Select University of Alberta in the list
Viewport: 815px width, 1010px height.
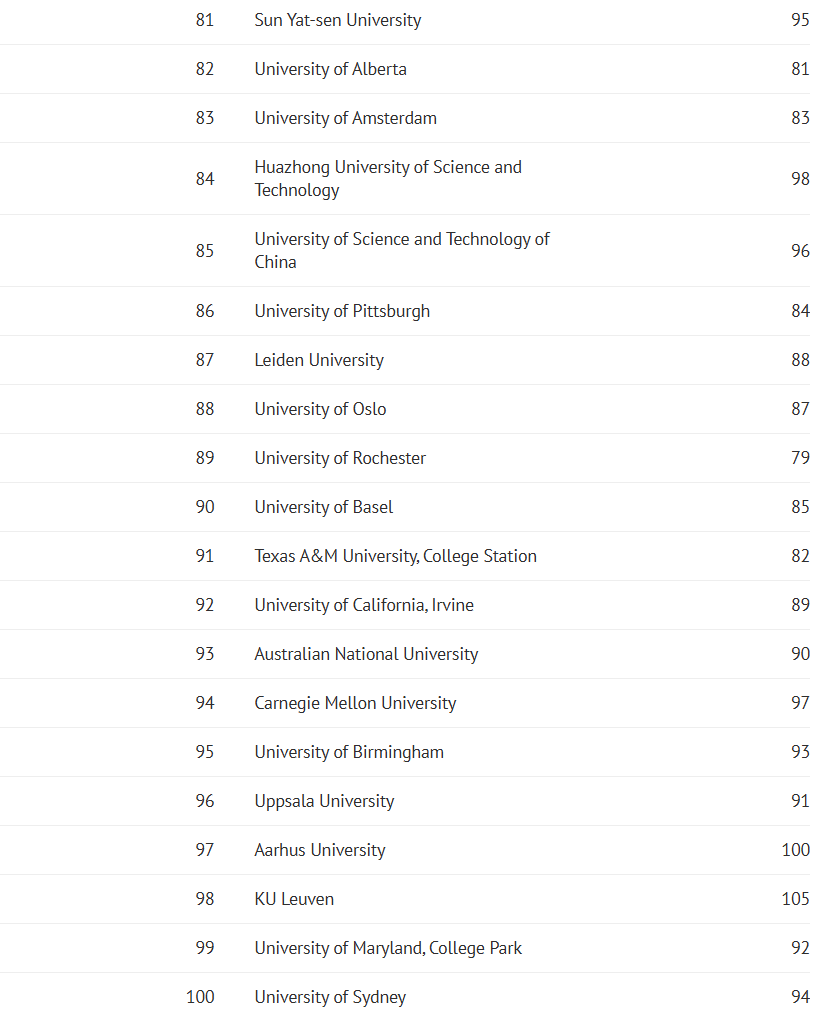[331, 69]
